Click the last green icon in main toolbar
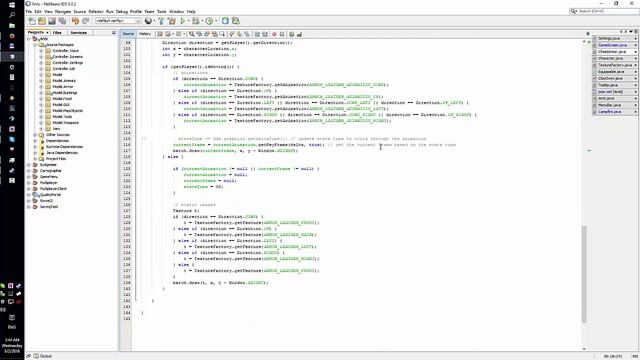 [236, 21]
